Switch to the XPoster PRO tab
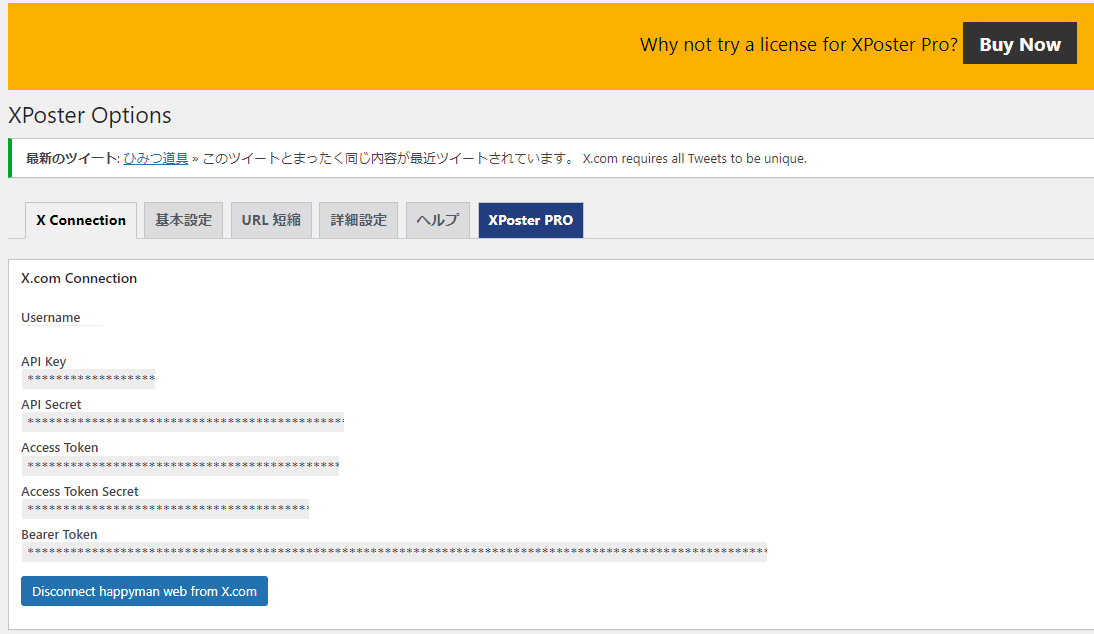This screenshot has width=1094, height=634. [530, 220]
